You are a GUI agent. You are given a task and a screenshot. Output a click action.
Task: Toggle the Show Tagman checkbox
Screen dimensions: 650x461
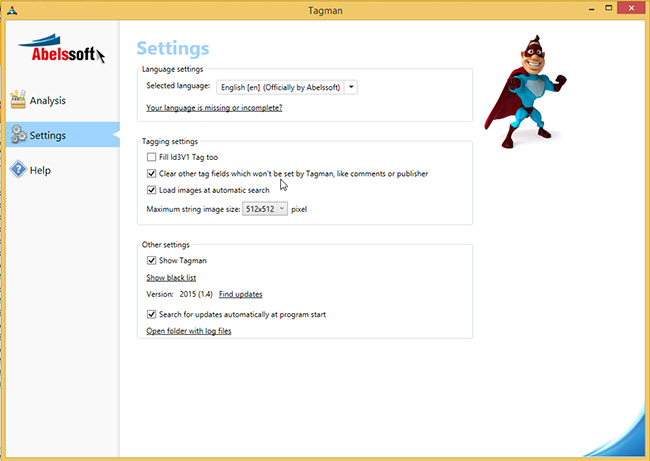(152, 261)
